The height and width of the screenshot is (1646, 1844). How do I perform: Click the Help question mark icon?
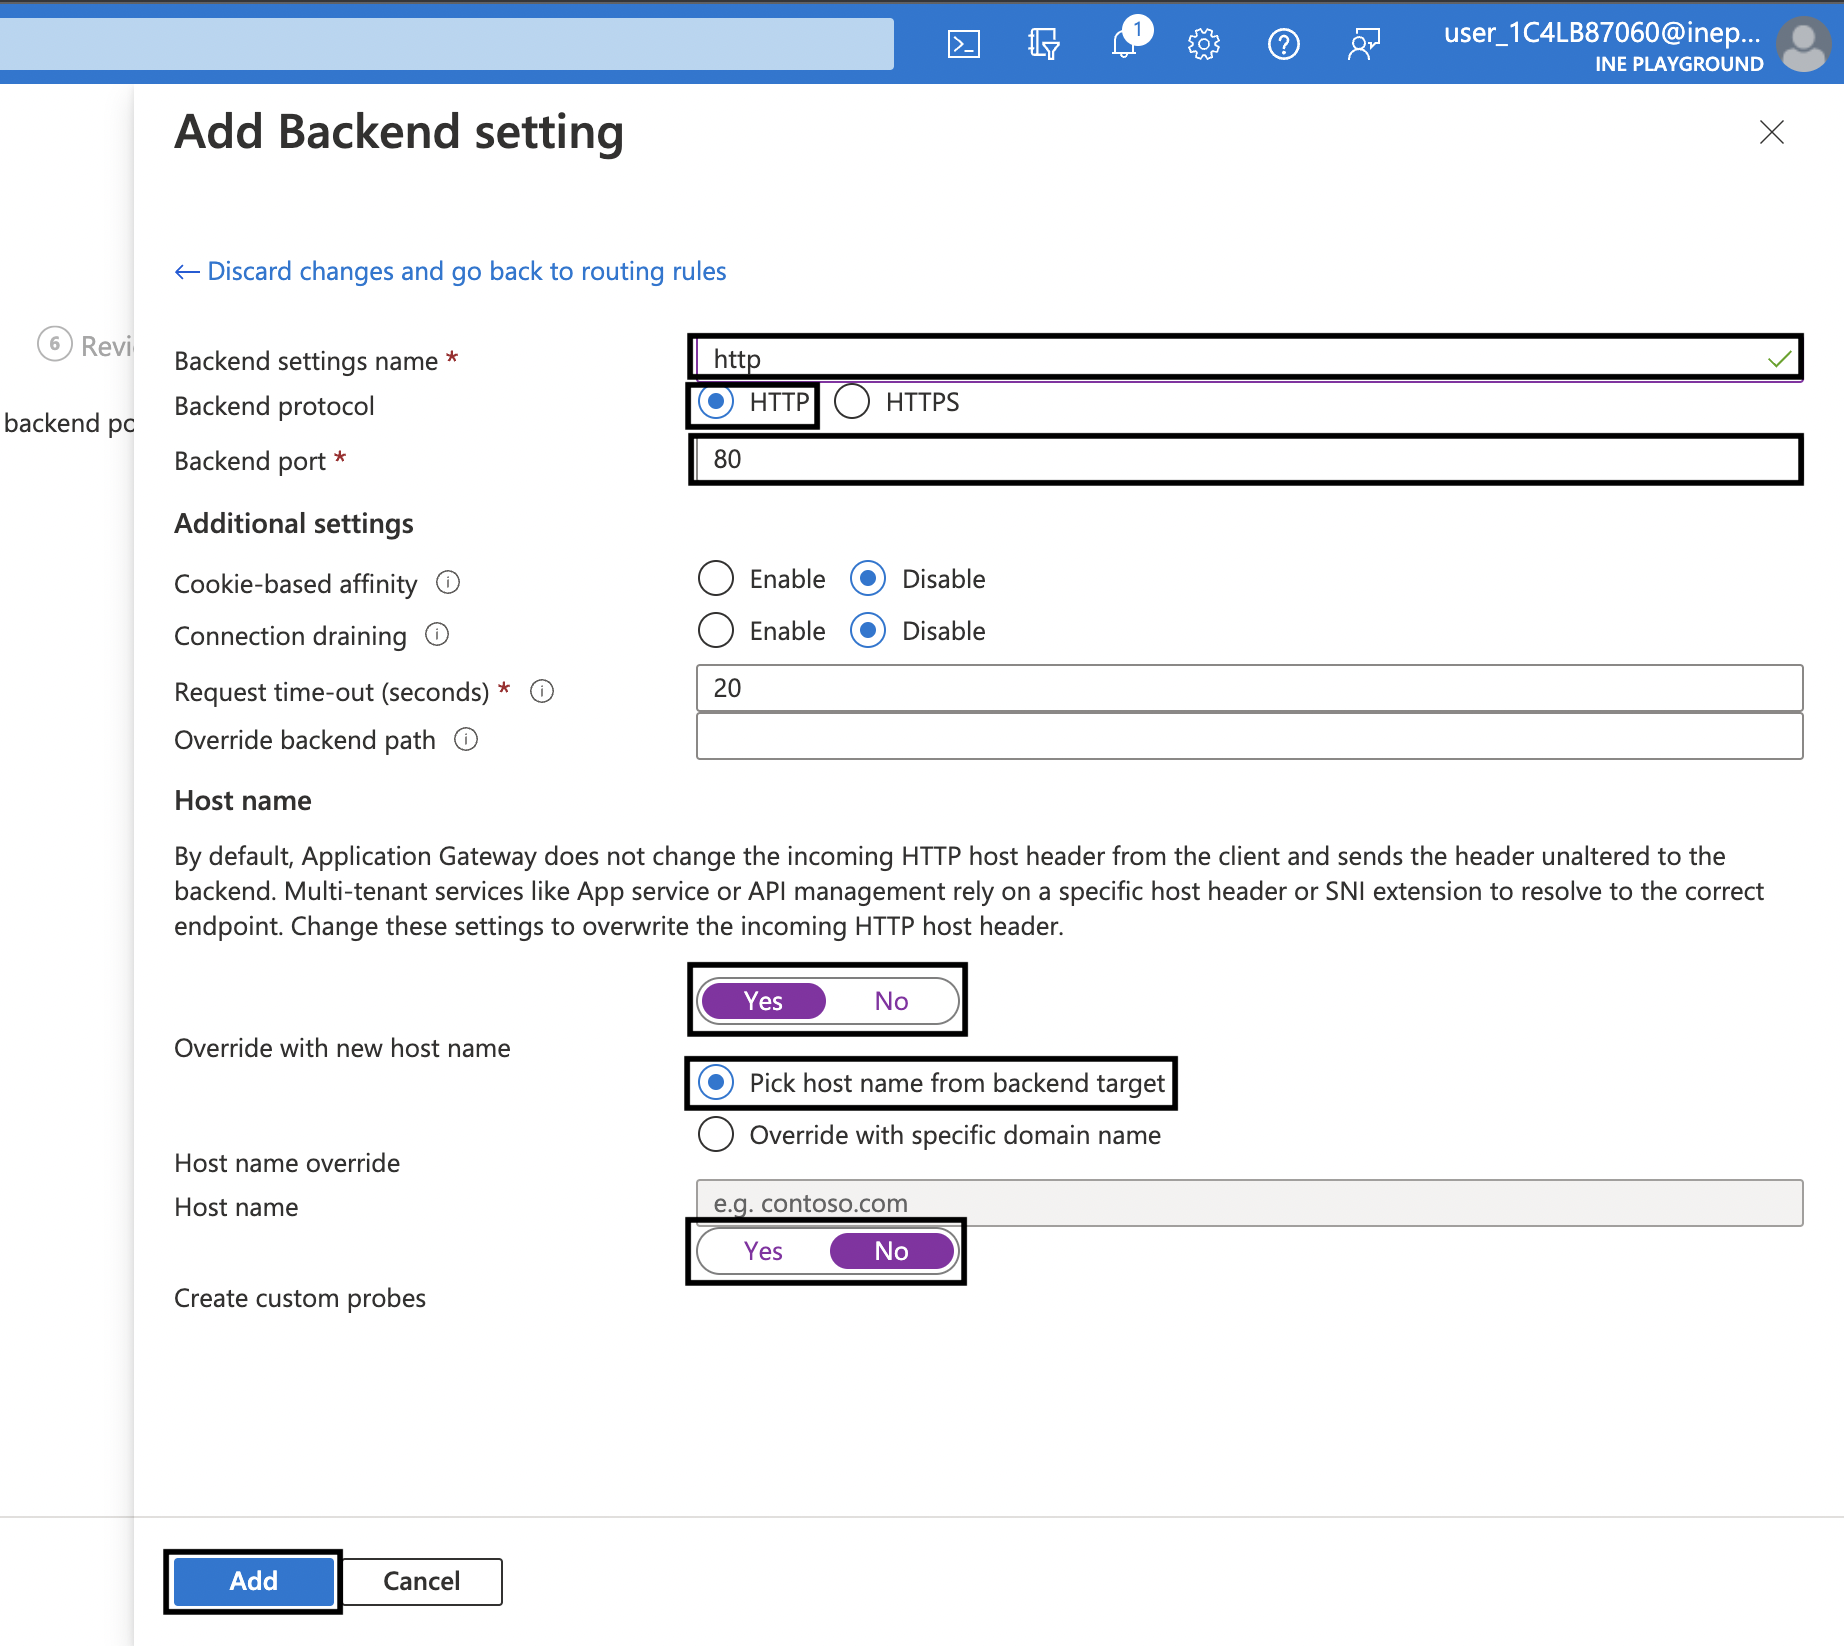1283,44
